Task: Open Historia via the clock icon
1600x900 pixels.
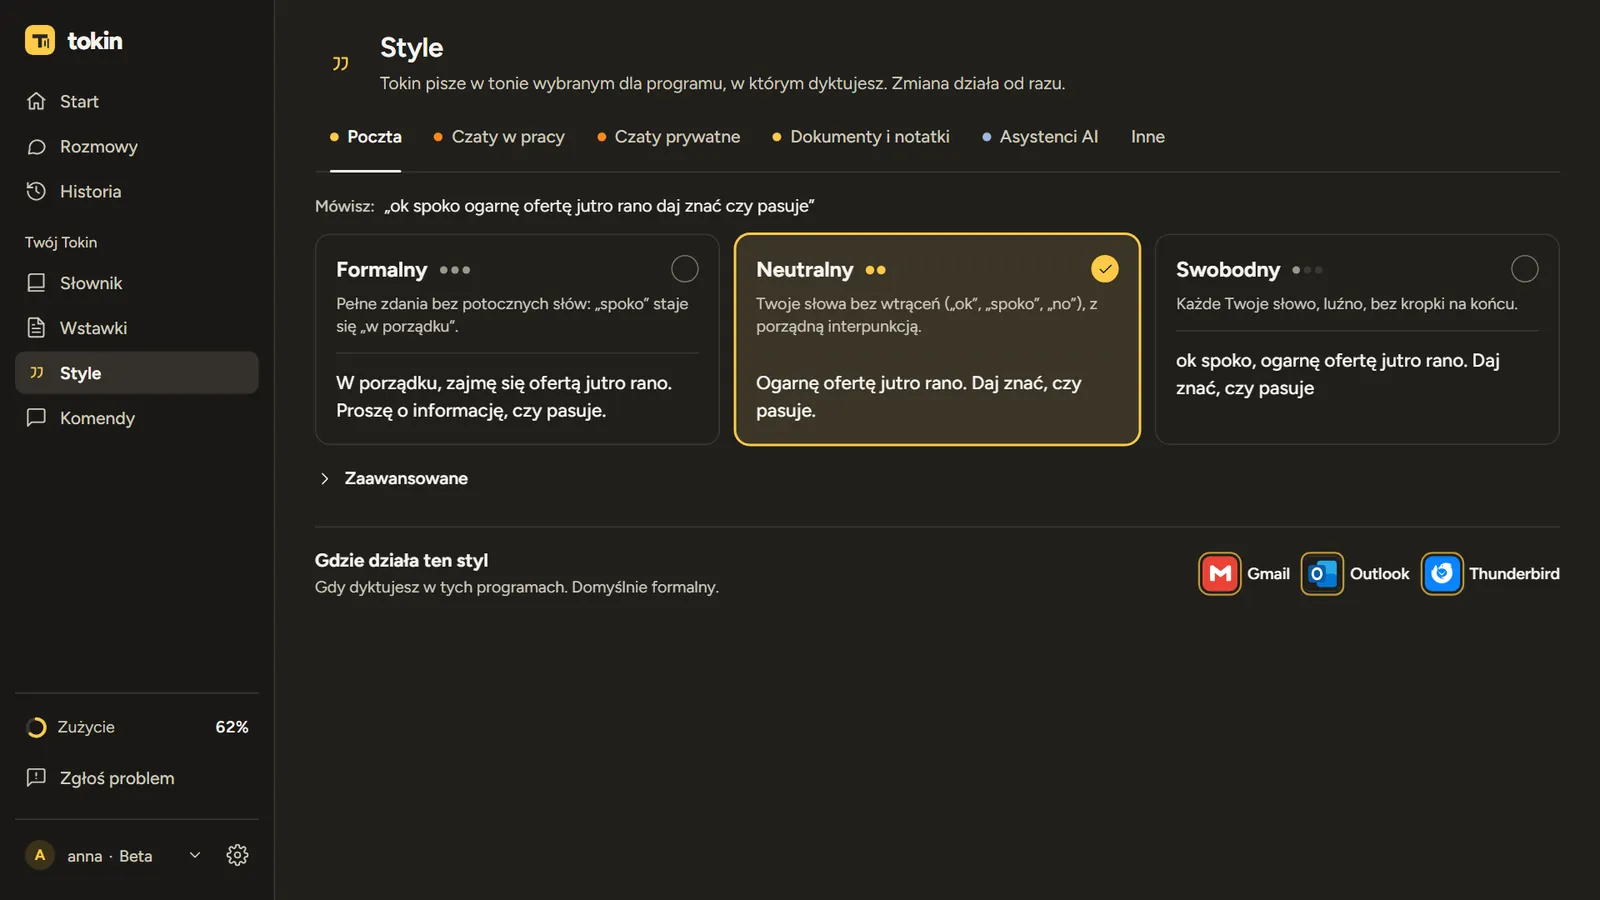Action: (x=36, y=191)
